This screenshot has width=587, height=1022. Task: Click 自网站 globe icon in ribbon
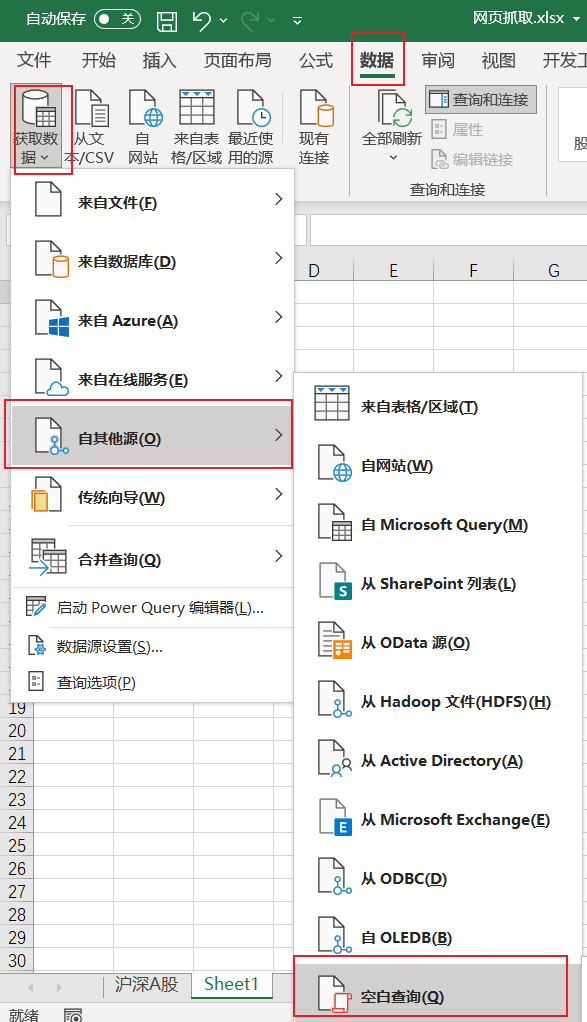tap(143, 127)
